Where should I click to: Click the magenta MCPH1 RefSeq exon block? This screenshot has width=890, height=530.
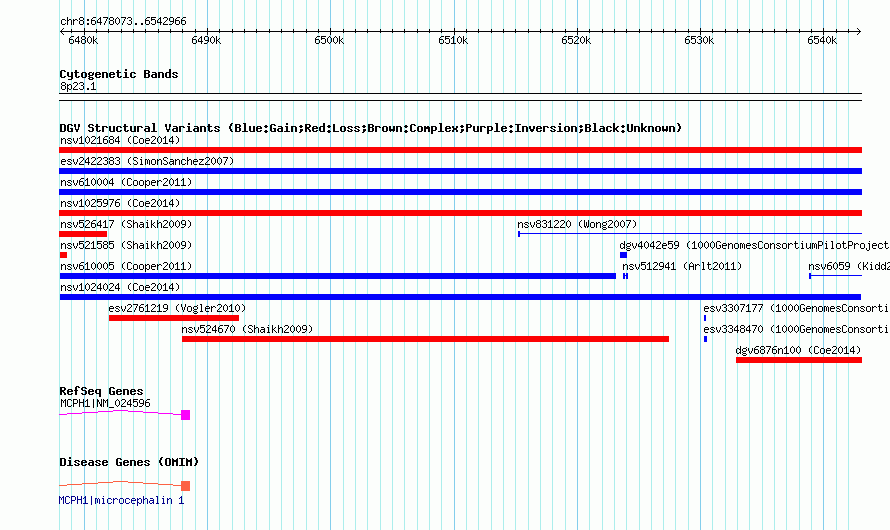tap(186, 415)
